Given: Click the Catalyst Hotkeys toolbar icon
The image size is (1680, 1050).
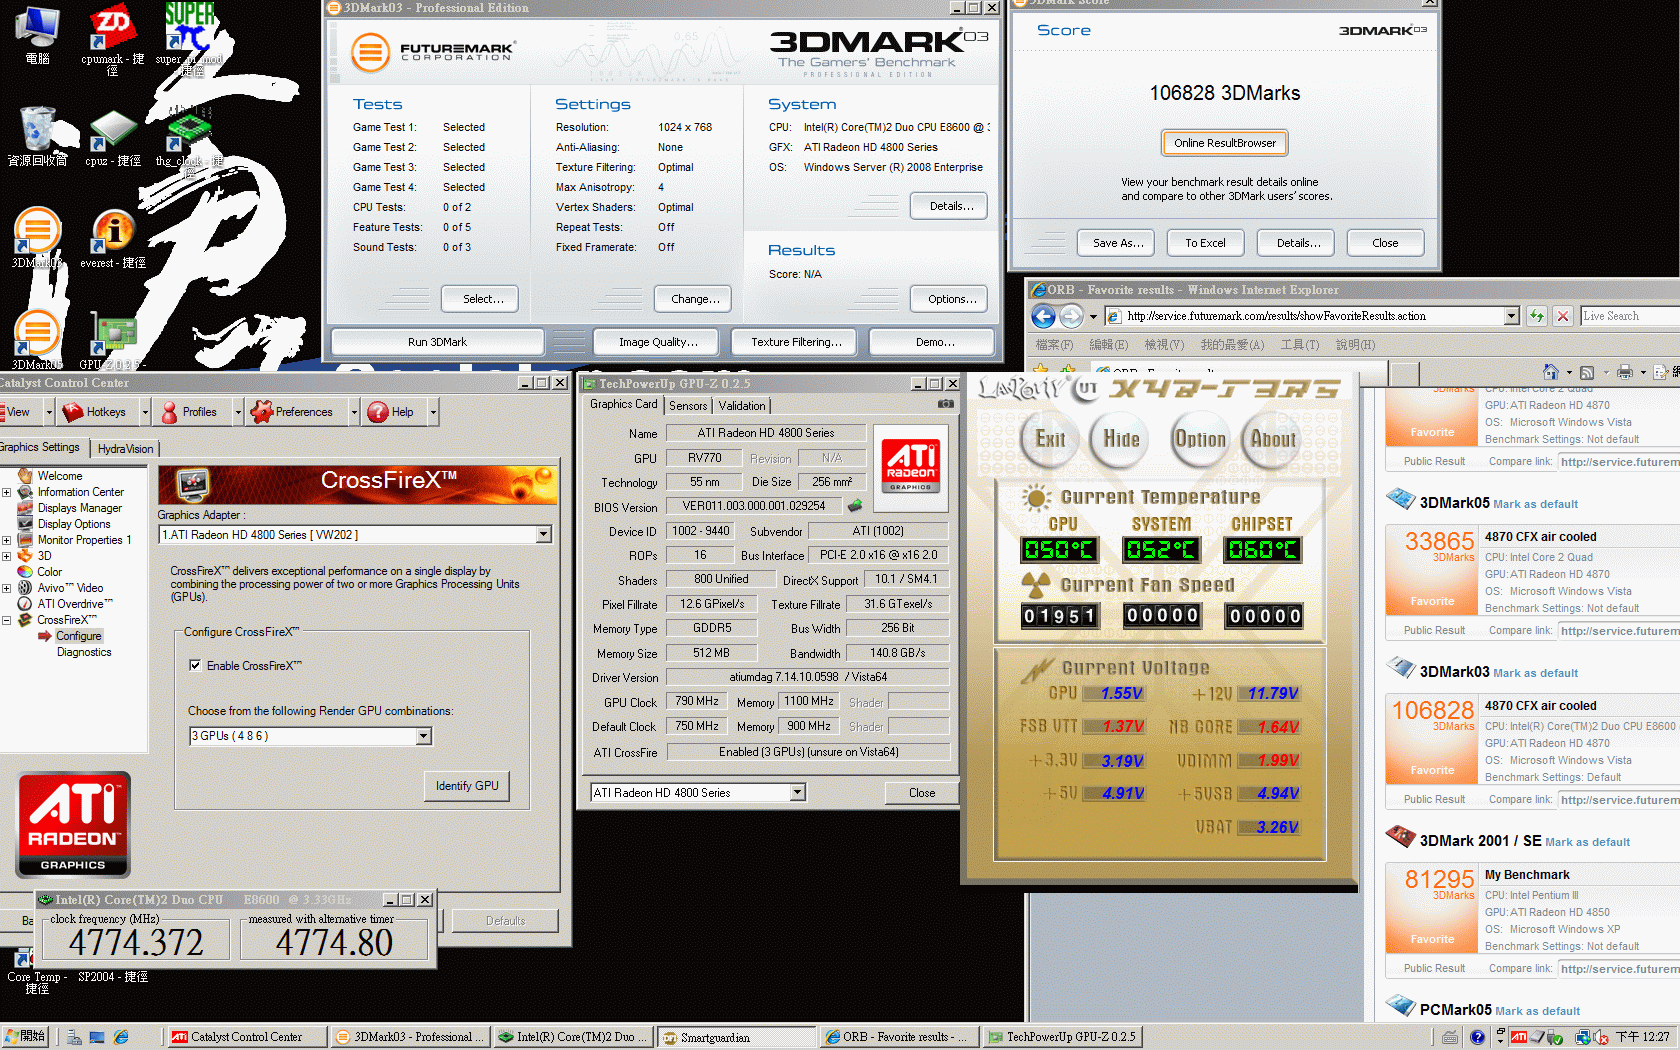Looking at the screenshot, I should (x=73, y=412).
